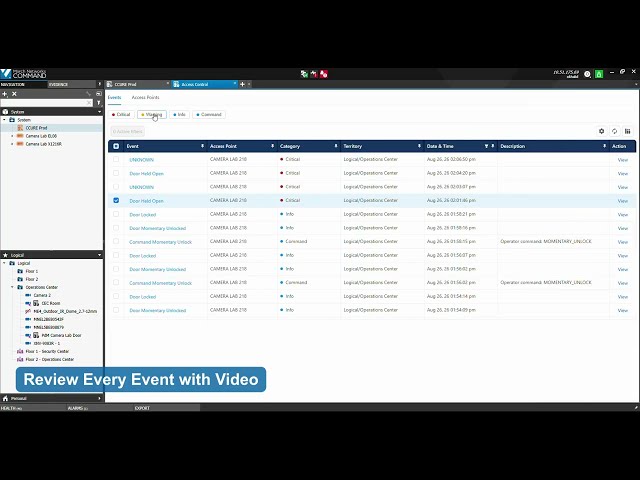Click the table settings gear icon
This screenshot has width=640, height=480.
coord(601,131)
